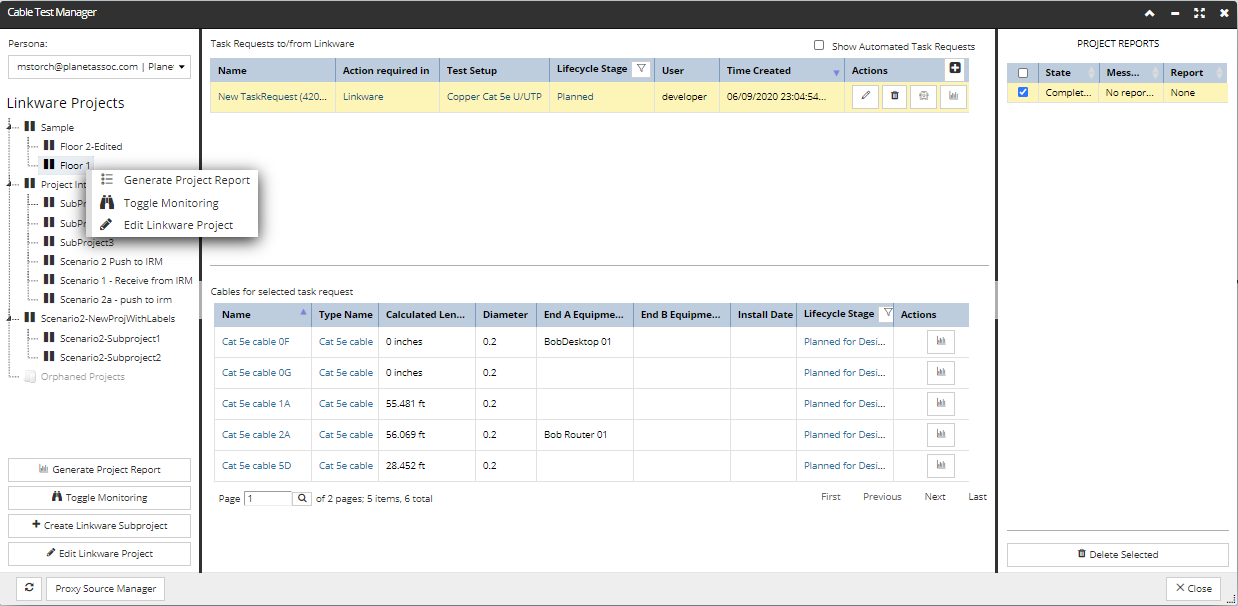Click chart action icon for Cat 5e cable 0F
1238x606 pixels.
tap(941, 342)
